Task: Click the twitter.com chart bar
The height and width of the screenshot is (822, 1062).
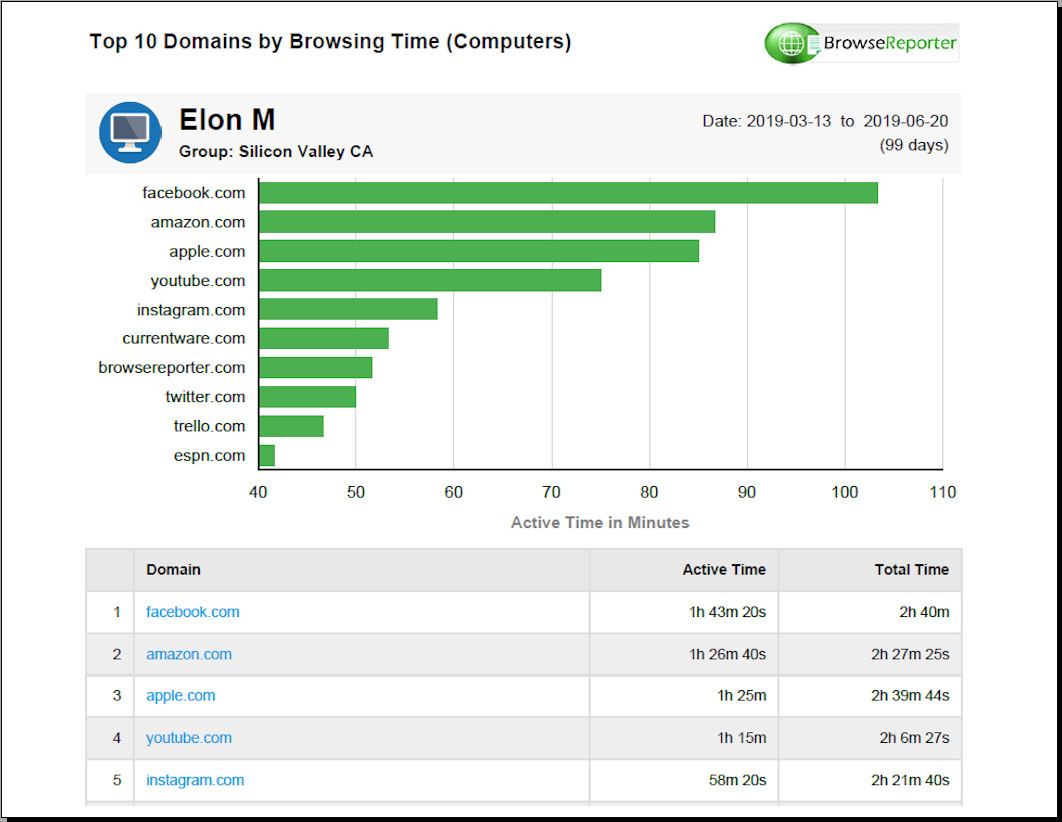Action: pyautogui.click(x=308, y=397)
